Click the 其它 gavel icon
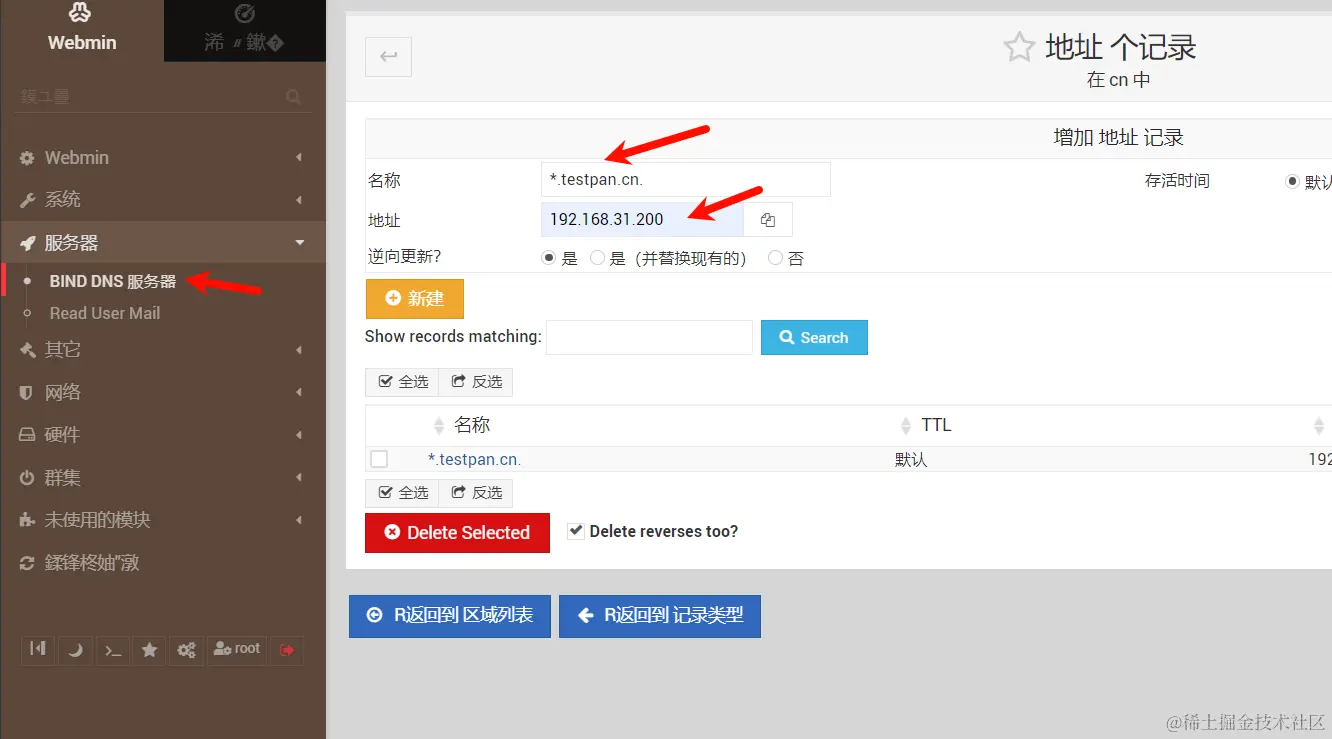The image size is (1332, 739). (x=28, y=350)
